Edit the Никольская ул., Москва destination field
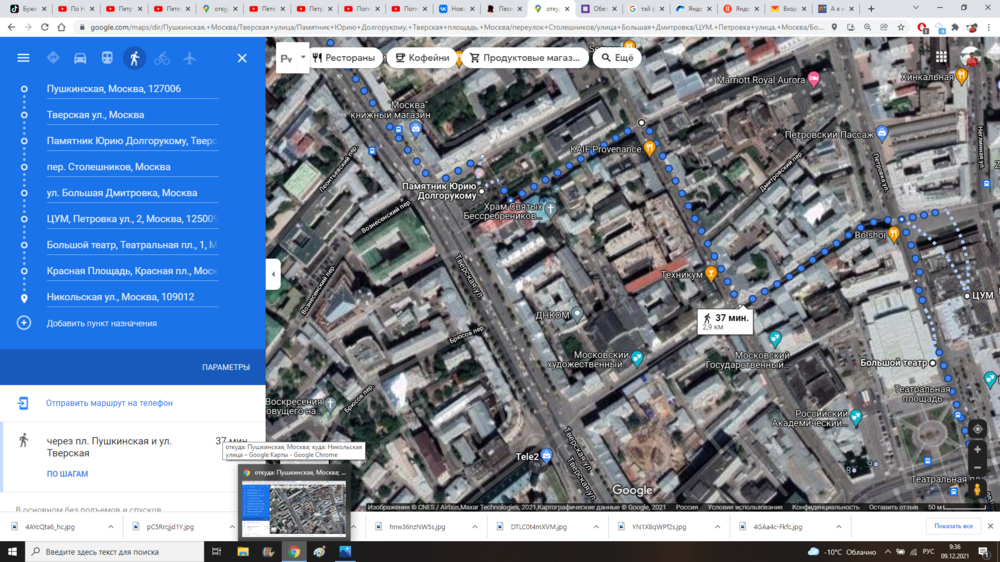 [132, 297]
